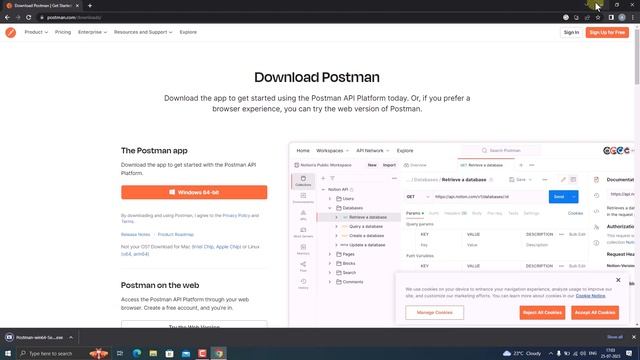Download Postman for Windows 64-bit

point(194,192)
